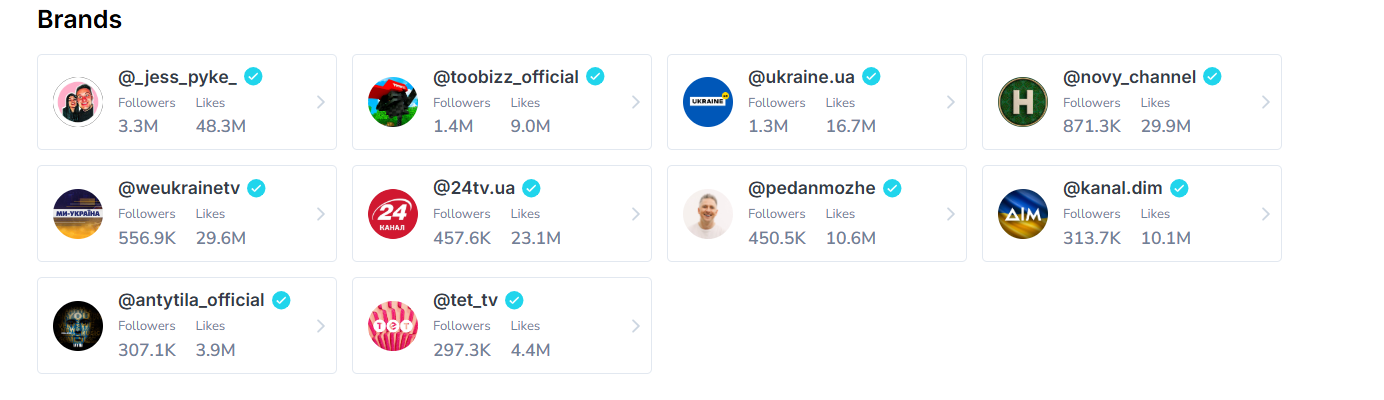The height and width of the screenshot is (400, 1384).
Task: Click the Novy channel green H logo
Action: pyautogui.click(x=1023, y=102)
